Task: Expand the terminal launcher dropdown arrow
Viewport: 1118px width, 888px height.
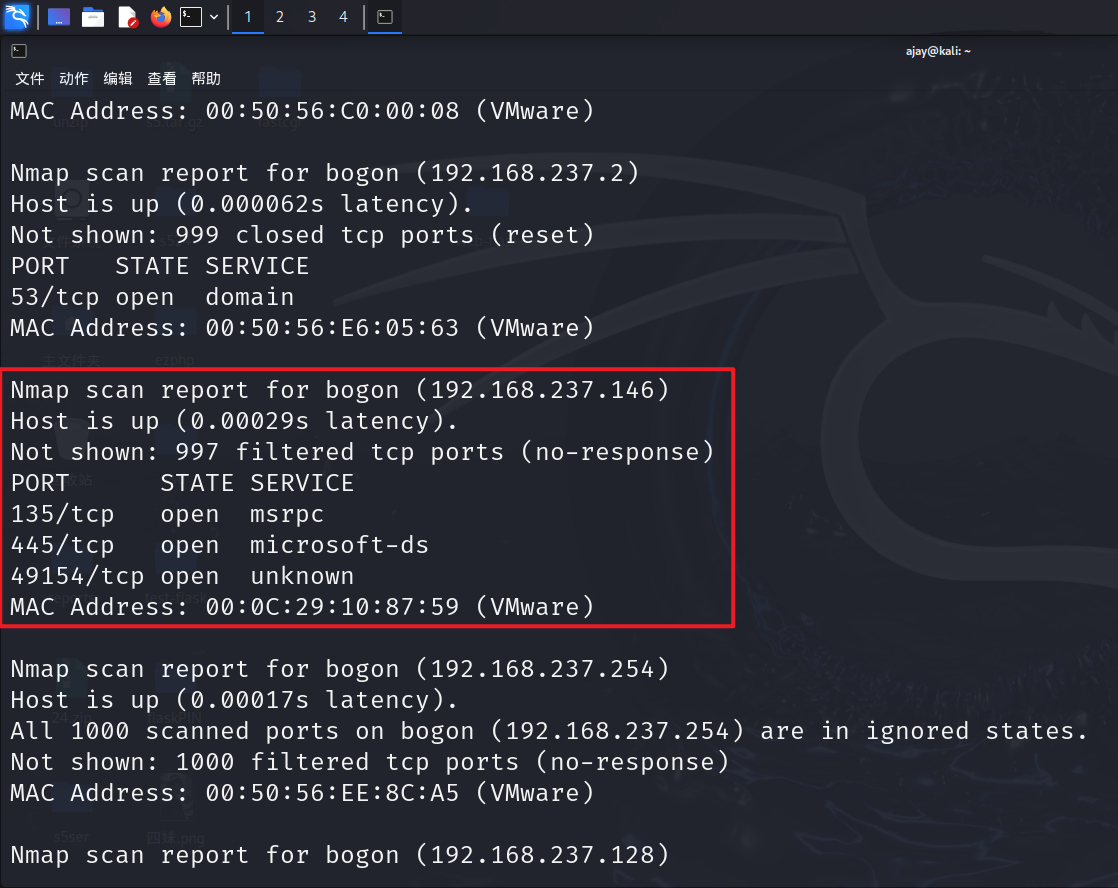Action: 214,17
